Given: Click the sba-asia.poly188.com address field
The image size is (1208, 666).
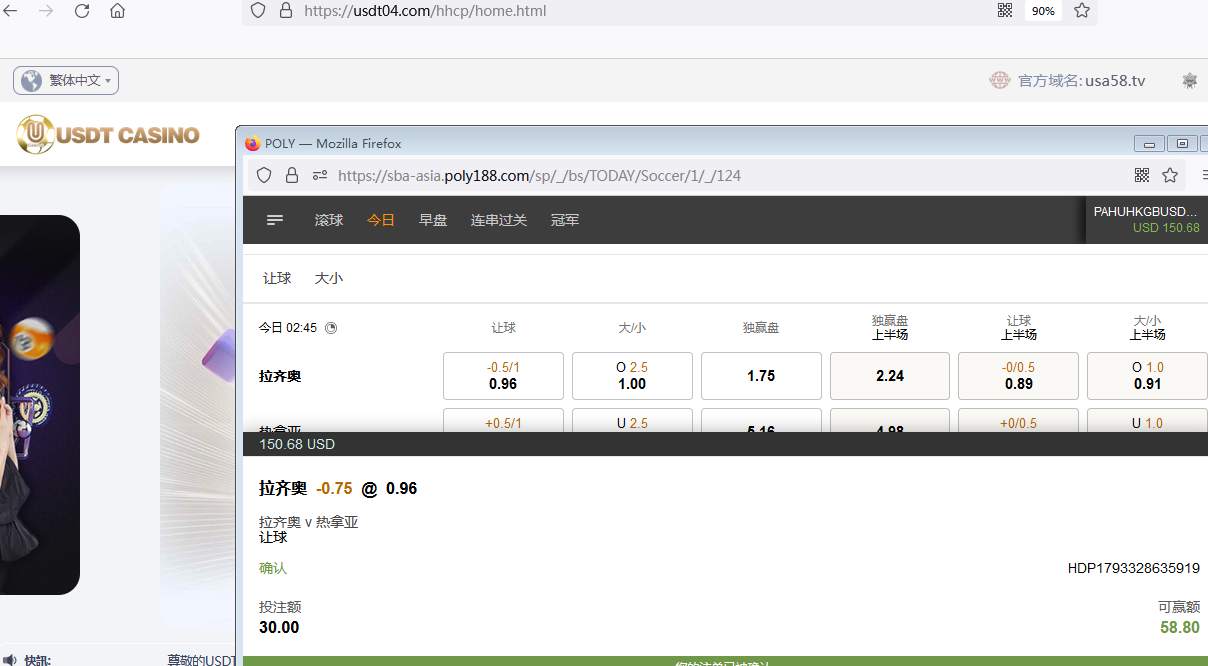Looking at the screenshot, I should pyautogui.click(x=539, y=175).
